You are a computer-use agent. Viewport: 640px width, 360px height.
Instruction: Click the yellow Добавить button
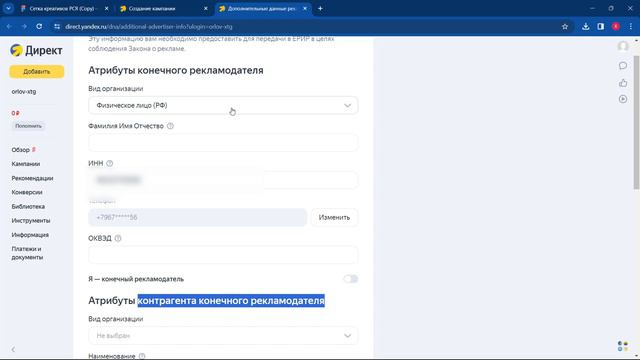pos(37,71)
